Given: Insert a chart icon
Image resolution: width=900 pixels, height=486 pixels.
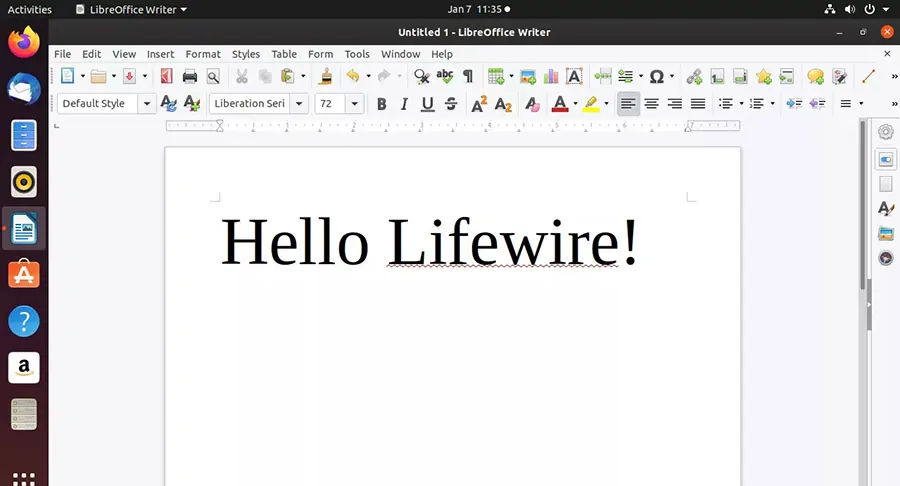Looking at the screenshot, I should click(x=551, y=76).
